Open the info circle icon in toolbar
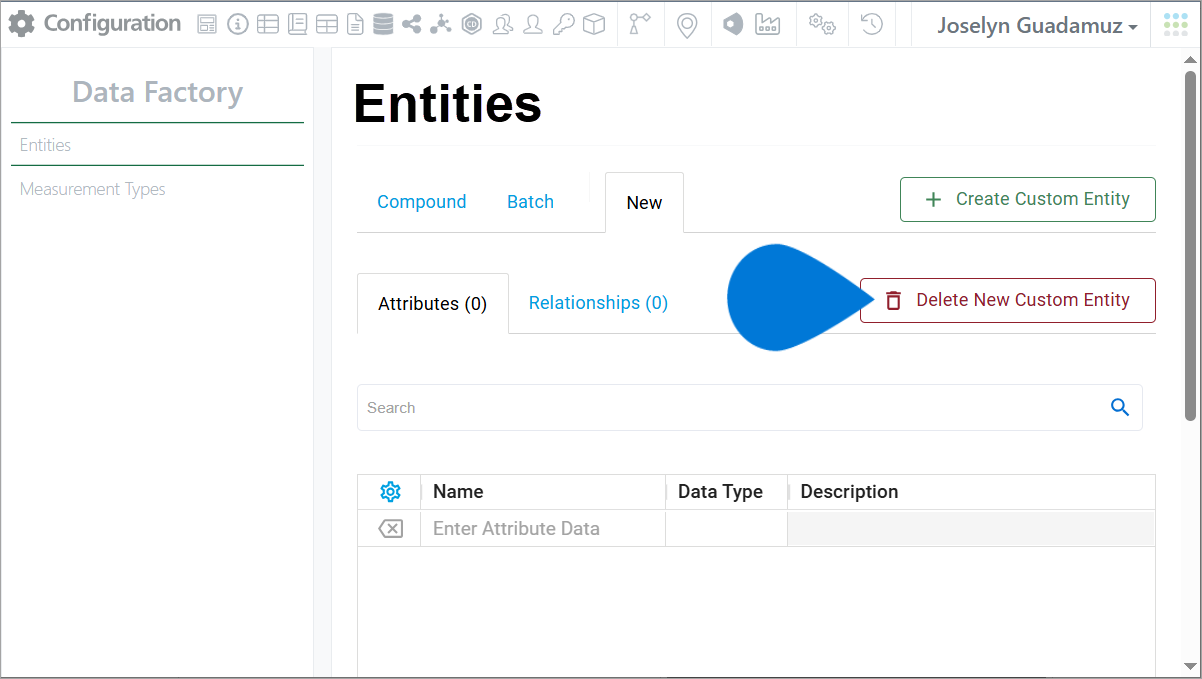 (237, 25)
